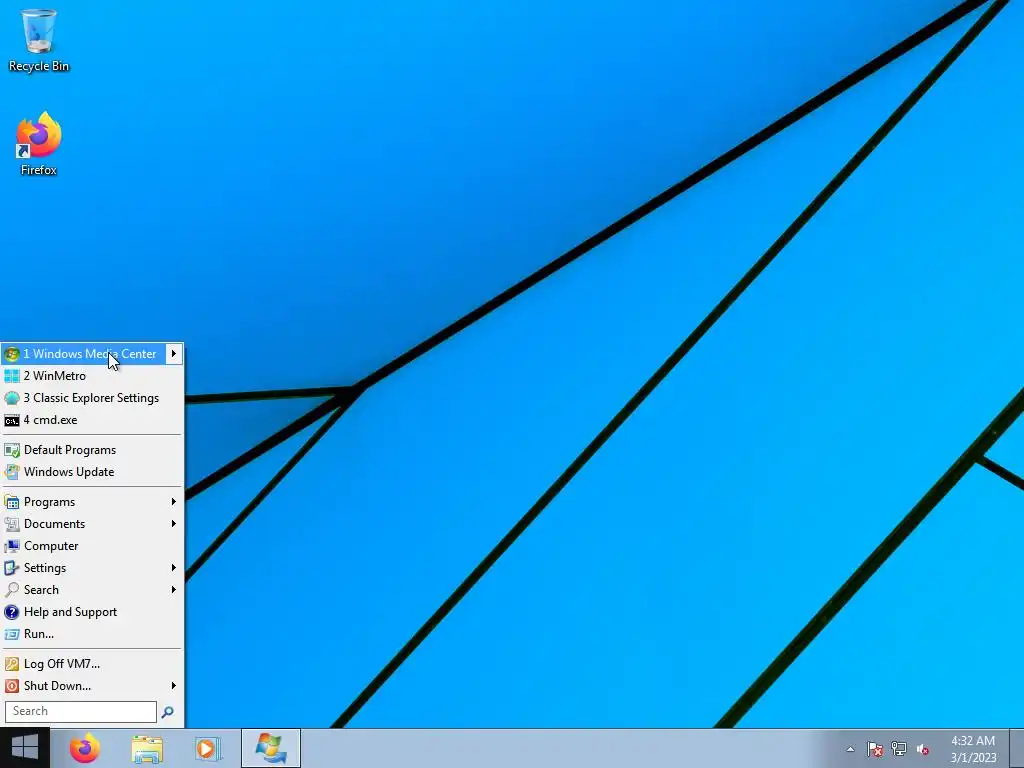The width and height of the screenshot is (1024, 768).
Task: Open the Action Center flag icon
Action: coord(875,749)
